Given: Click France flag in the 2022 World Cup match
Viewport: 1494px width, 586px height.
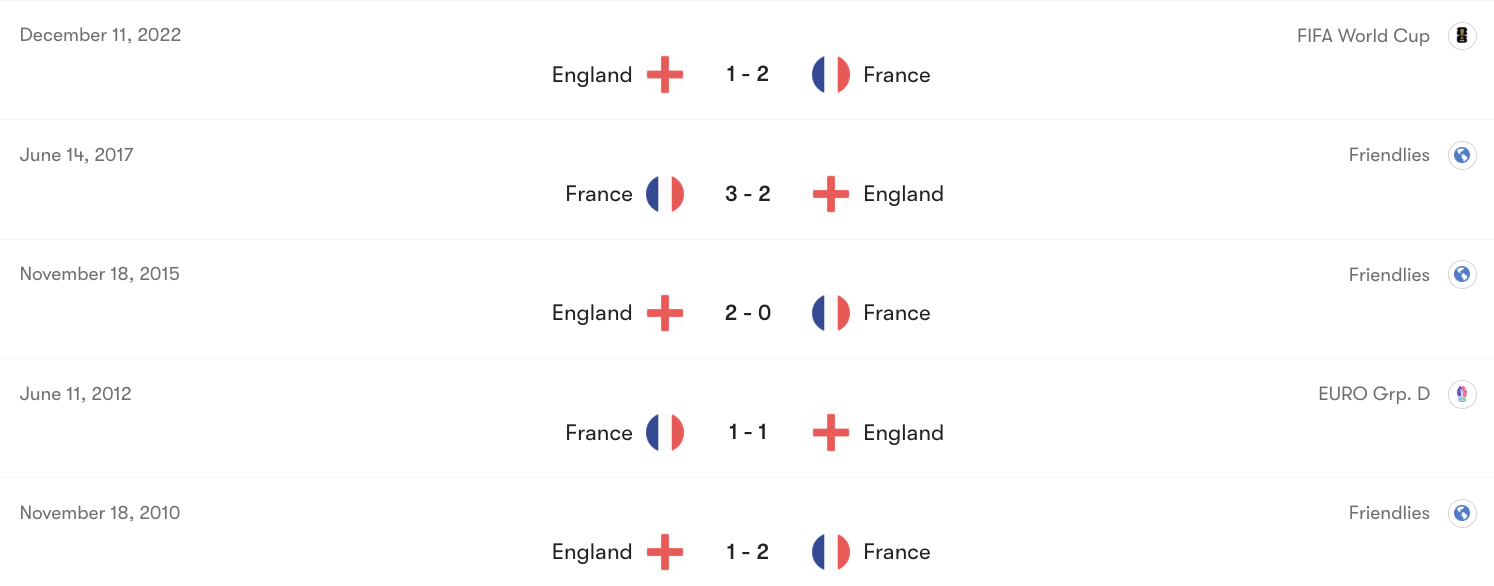Looking at the screenshot, I should pos(831,75).
